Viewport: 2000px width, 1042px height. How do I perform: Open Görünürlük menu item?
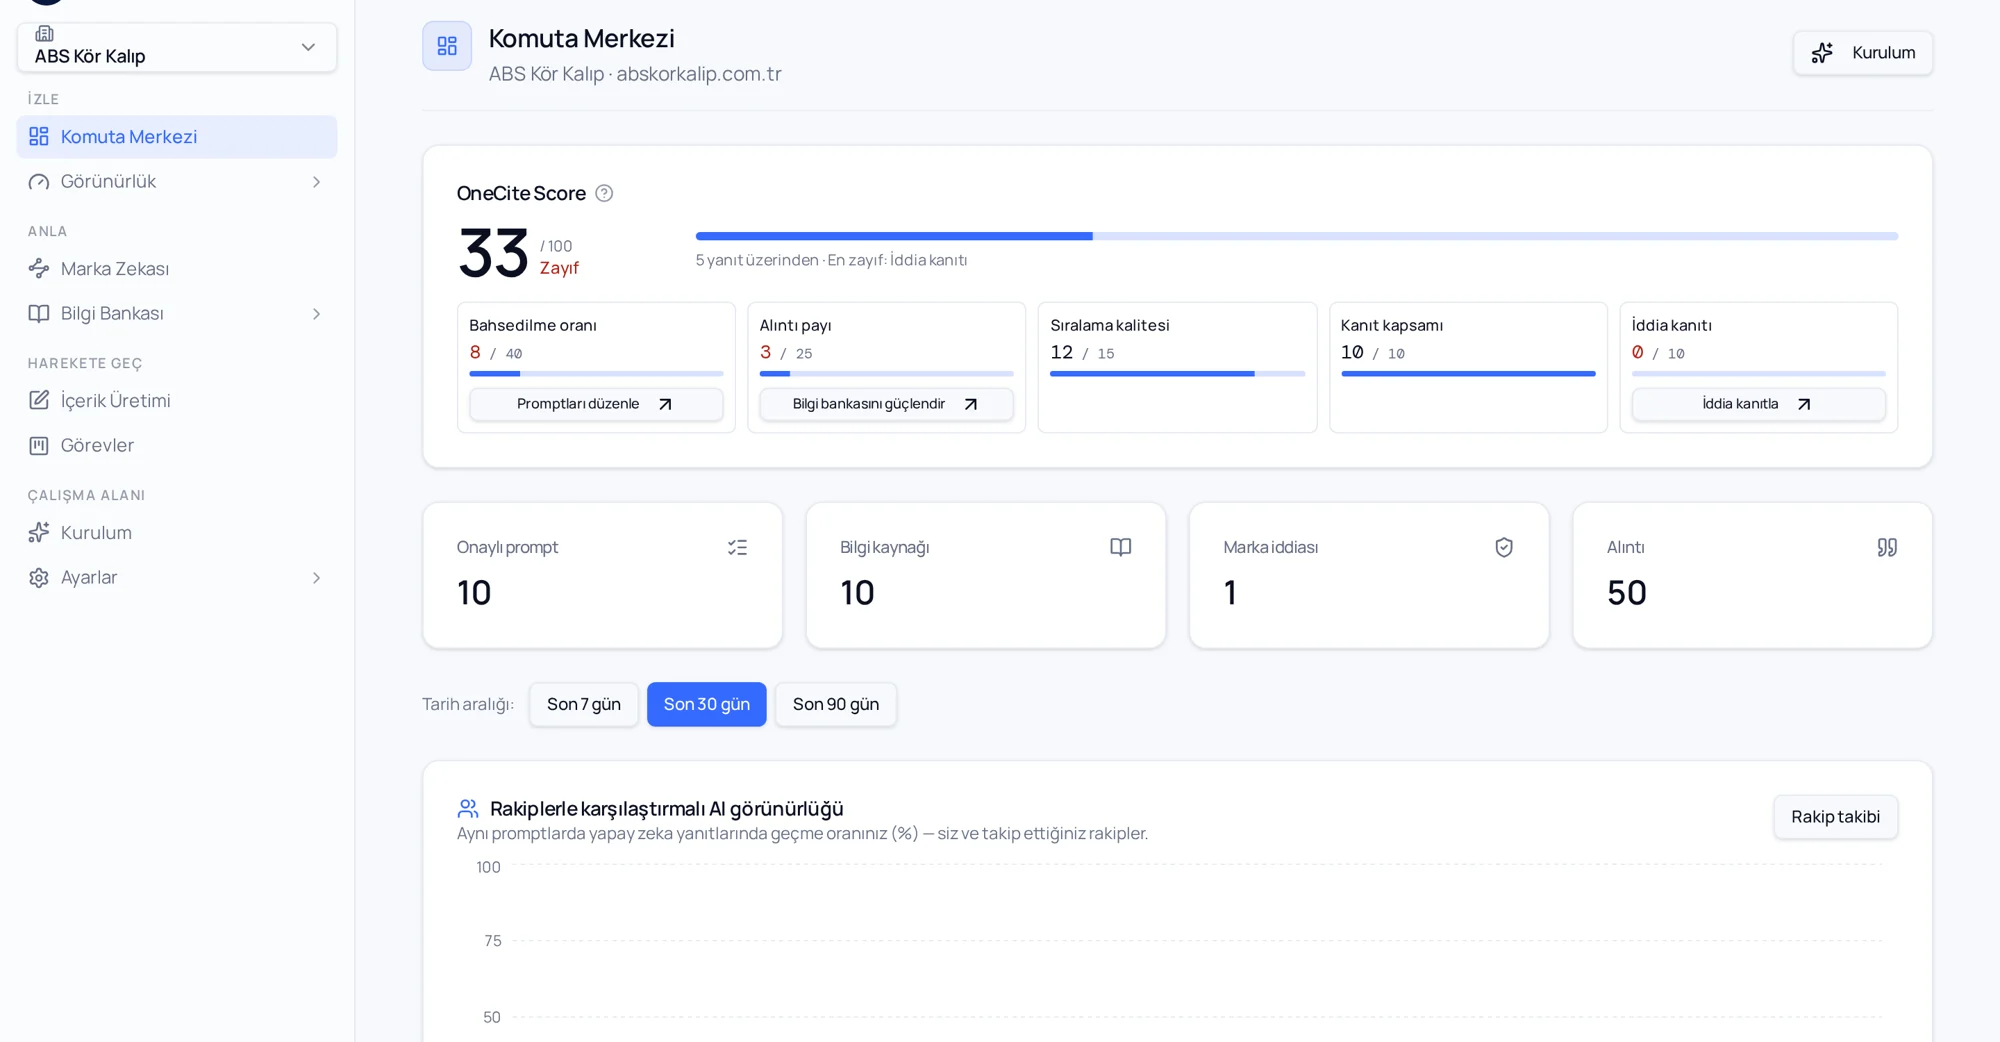tap(177, 181)
